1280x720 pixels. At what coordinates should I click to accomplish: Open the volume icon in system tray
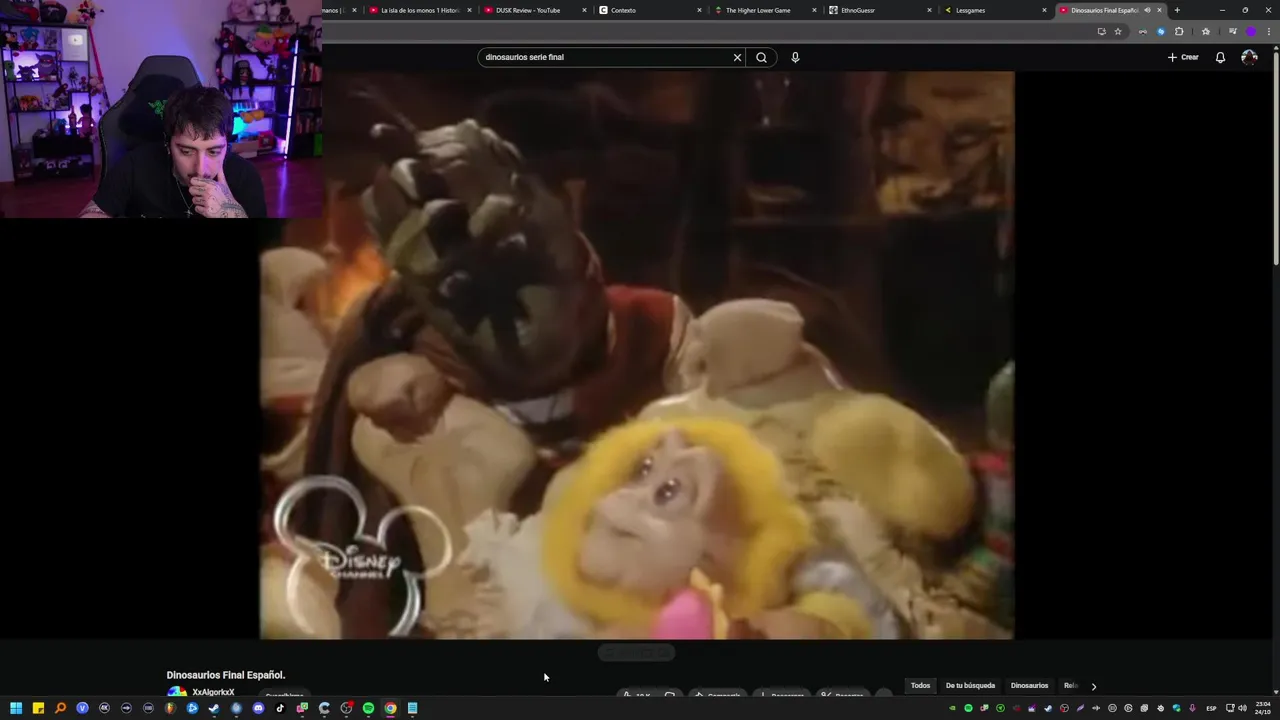tap(1241, 708)
